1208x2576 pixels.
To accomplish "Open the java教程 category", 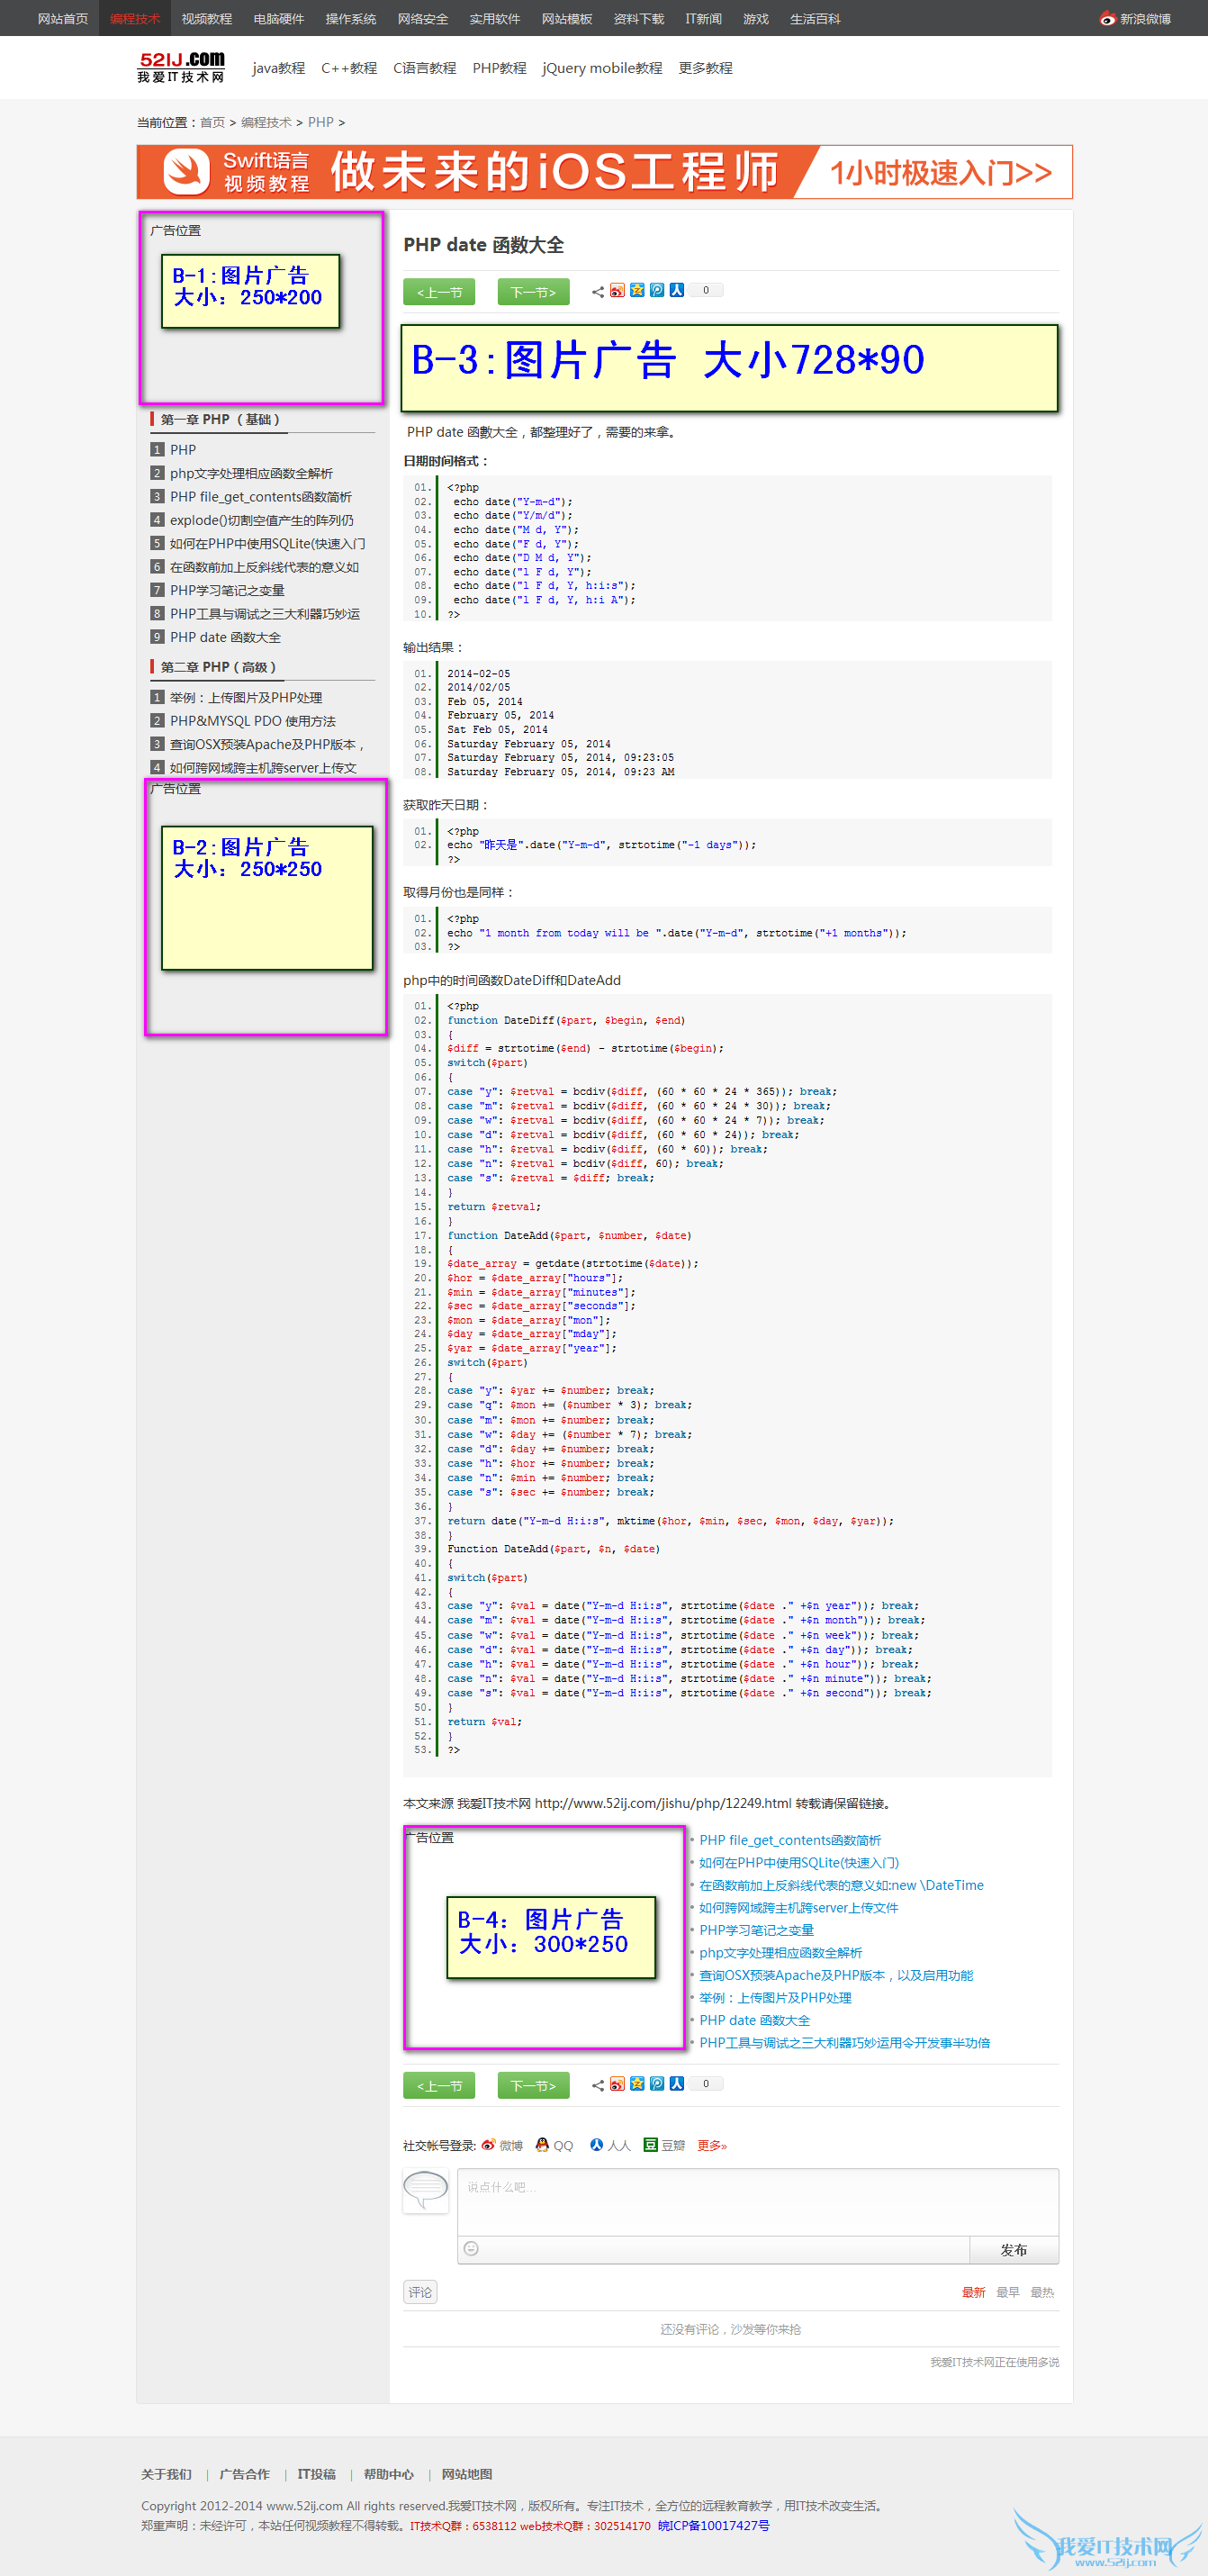I will click(x=279, y=68).
